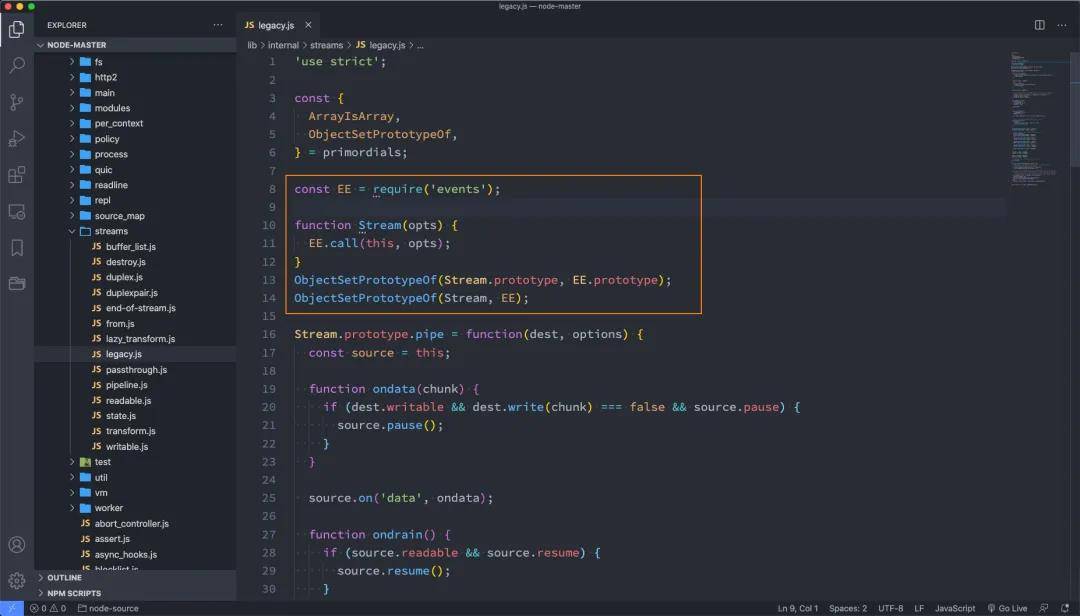Close the legacy.js tab

[x=308, y=25]
